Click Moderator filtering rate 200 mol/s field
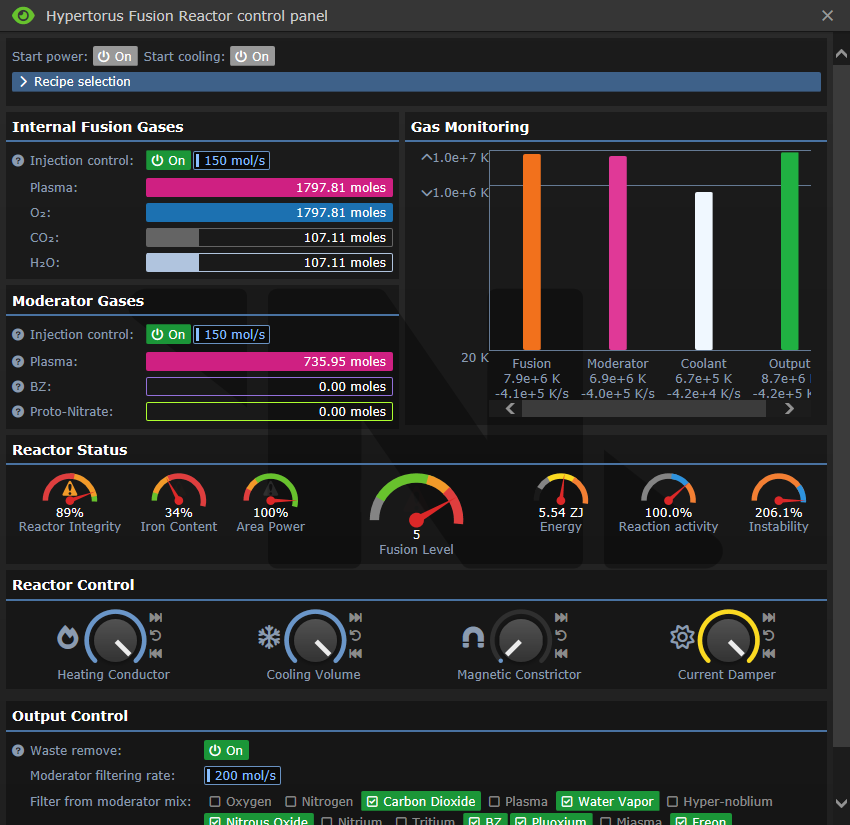The width and height of the screenshot is (850, 825). 242,776
